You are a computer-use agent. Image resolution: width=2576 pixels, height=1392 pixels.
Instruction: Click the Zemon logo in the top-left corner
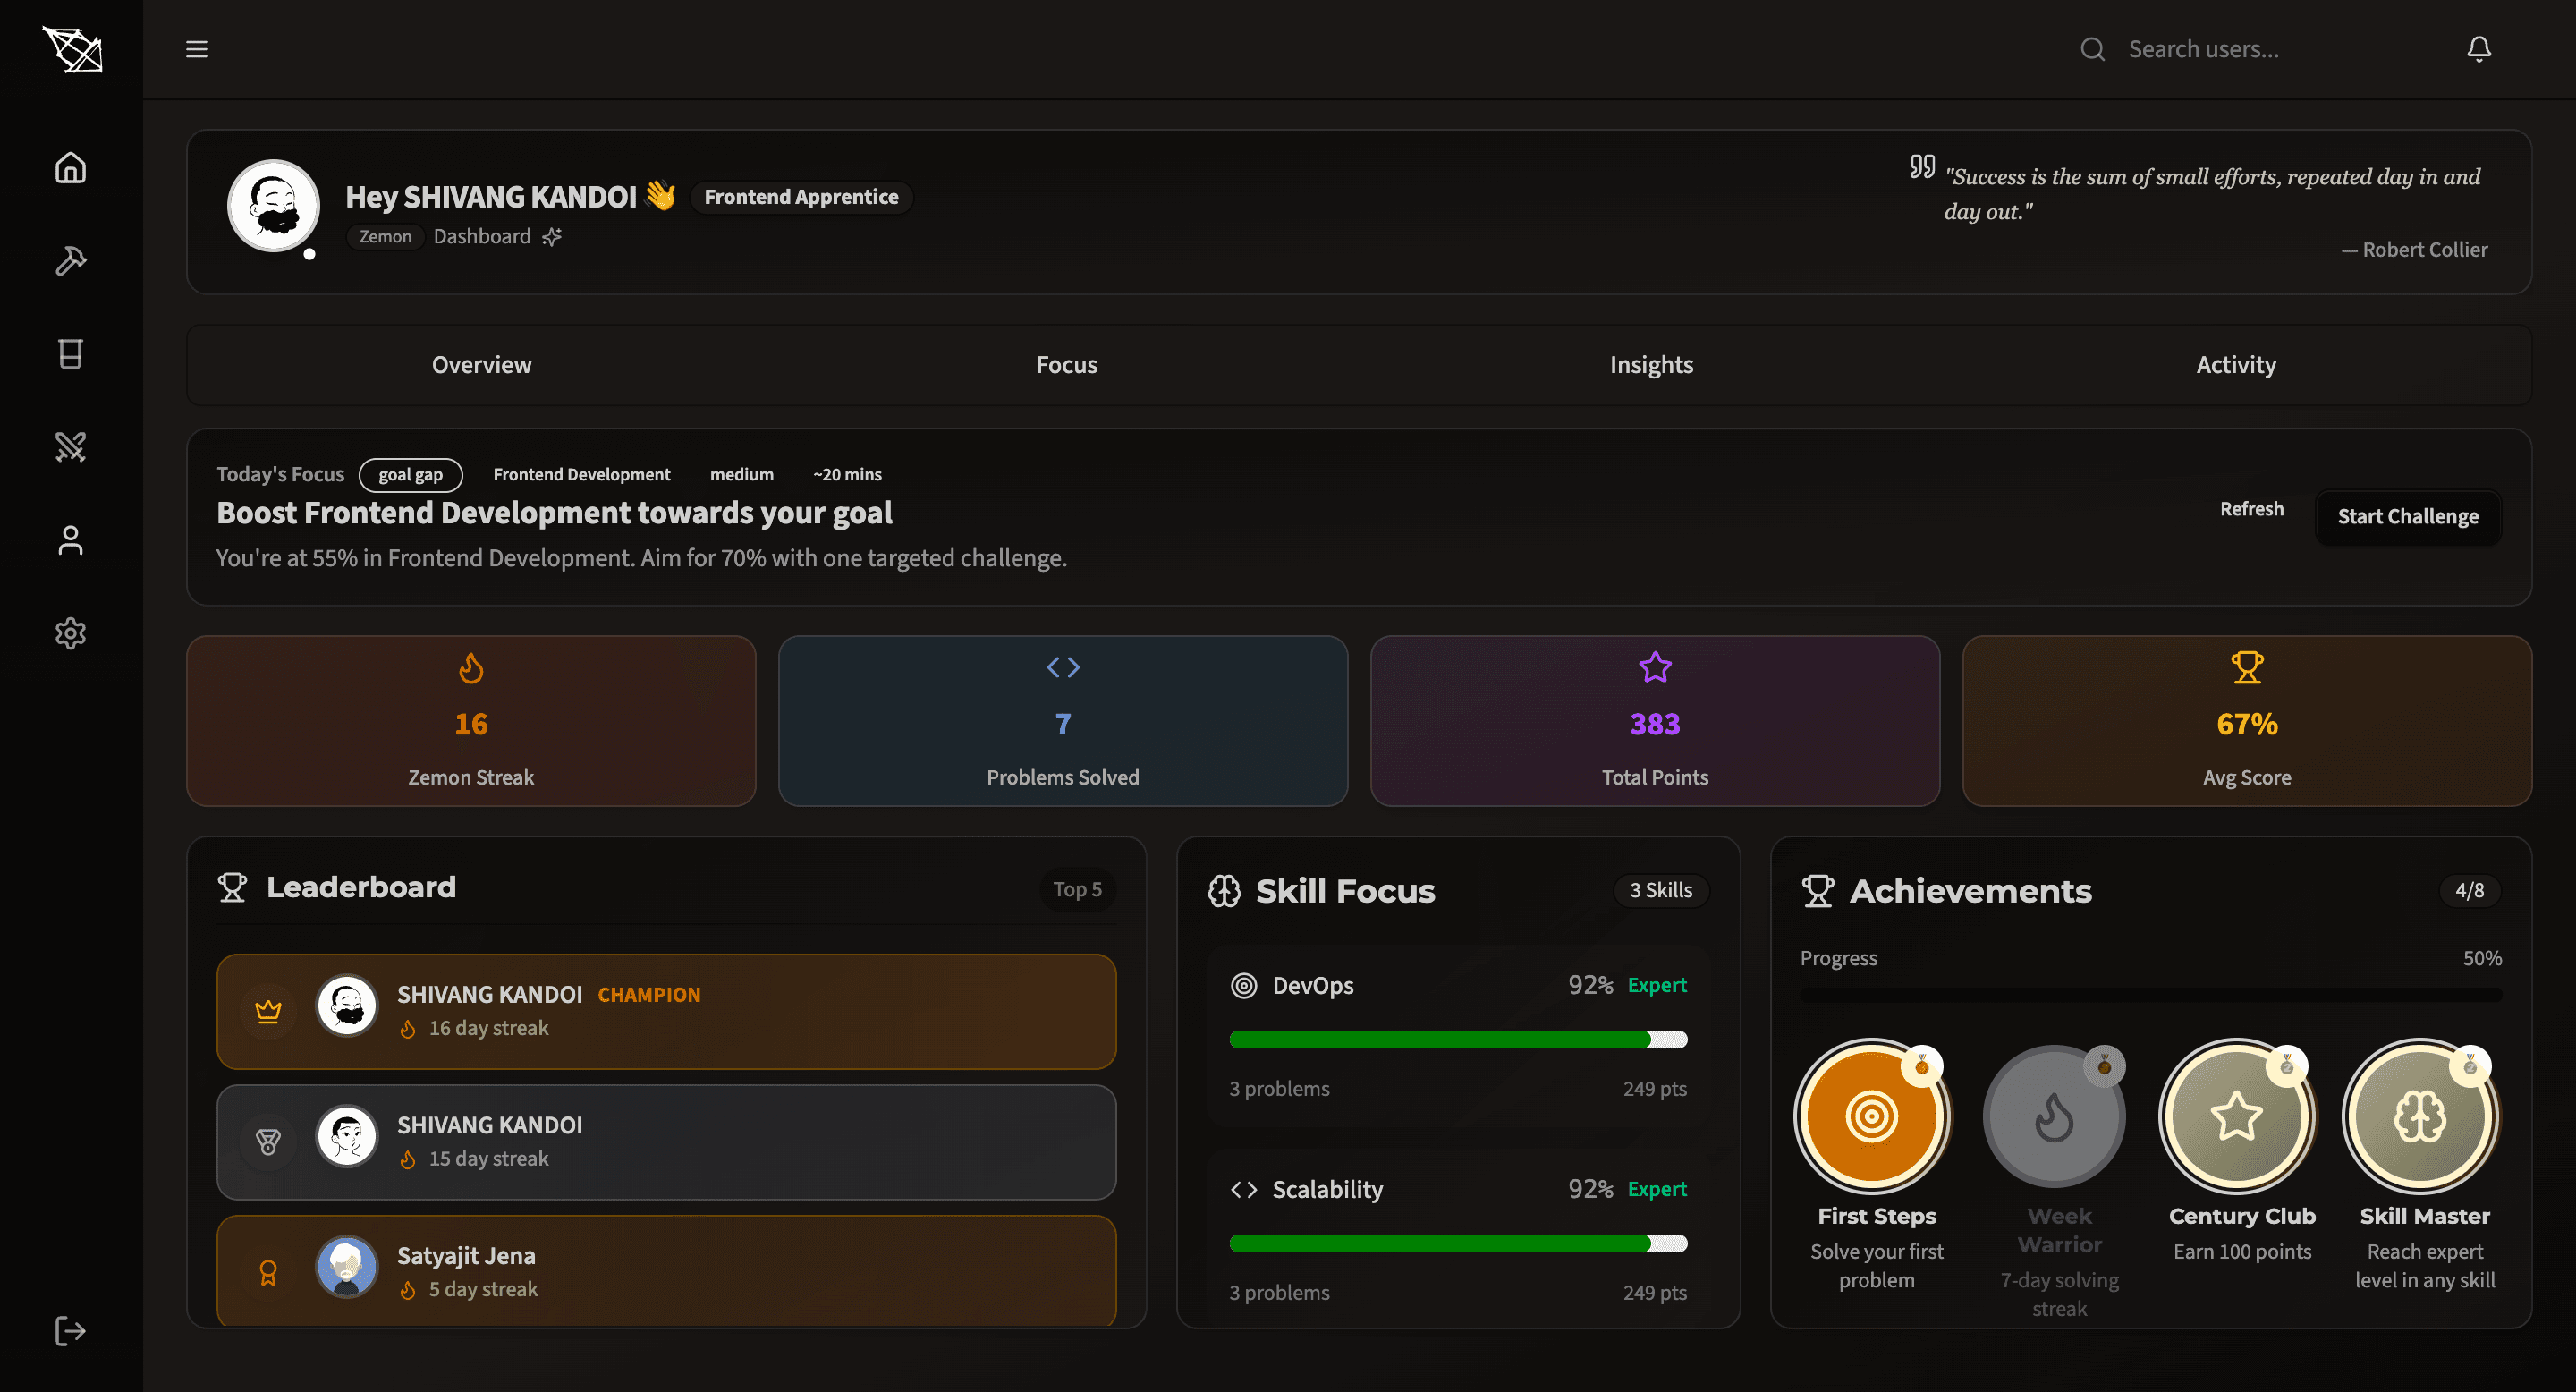click(73, 50)
